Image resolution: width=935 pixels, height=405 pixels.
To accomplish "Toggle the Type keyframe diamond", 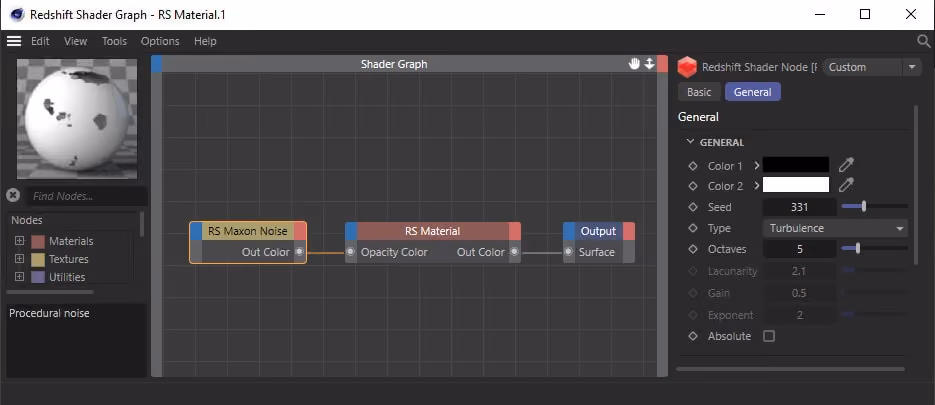I will (x=693, y=228).
